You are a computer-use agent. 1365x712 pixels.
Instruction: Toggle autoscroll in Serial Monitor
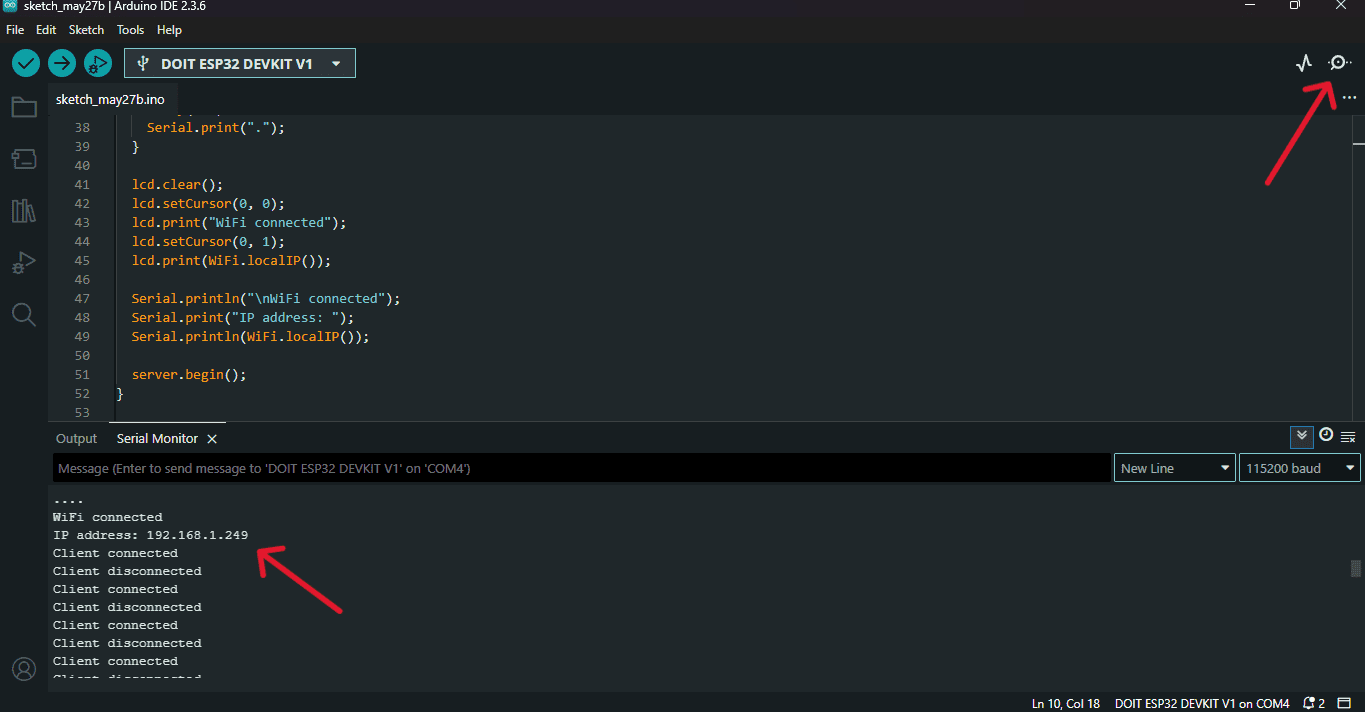pos(1301,436)
